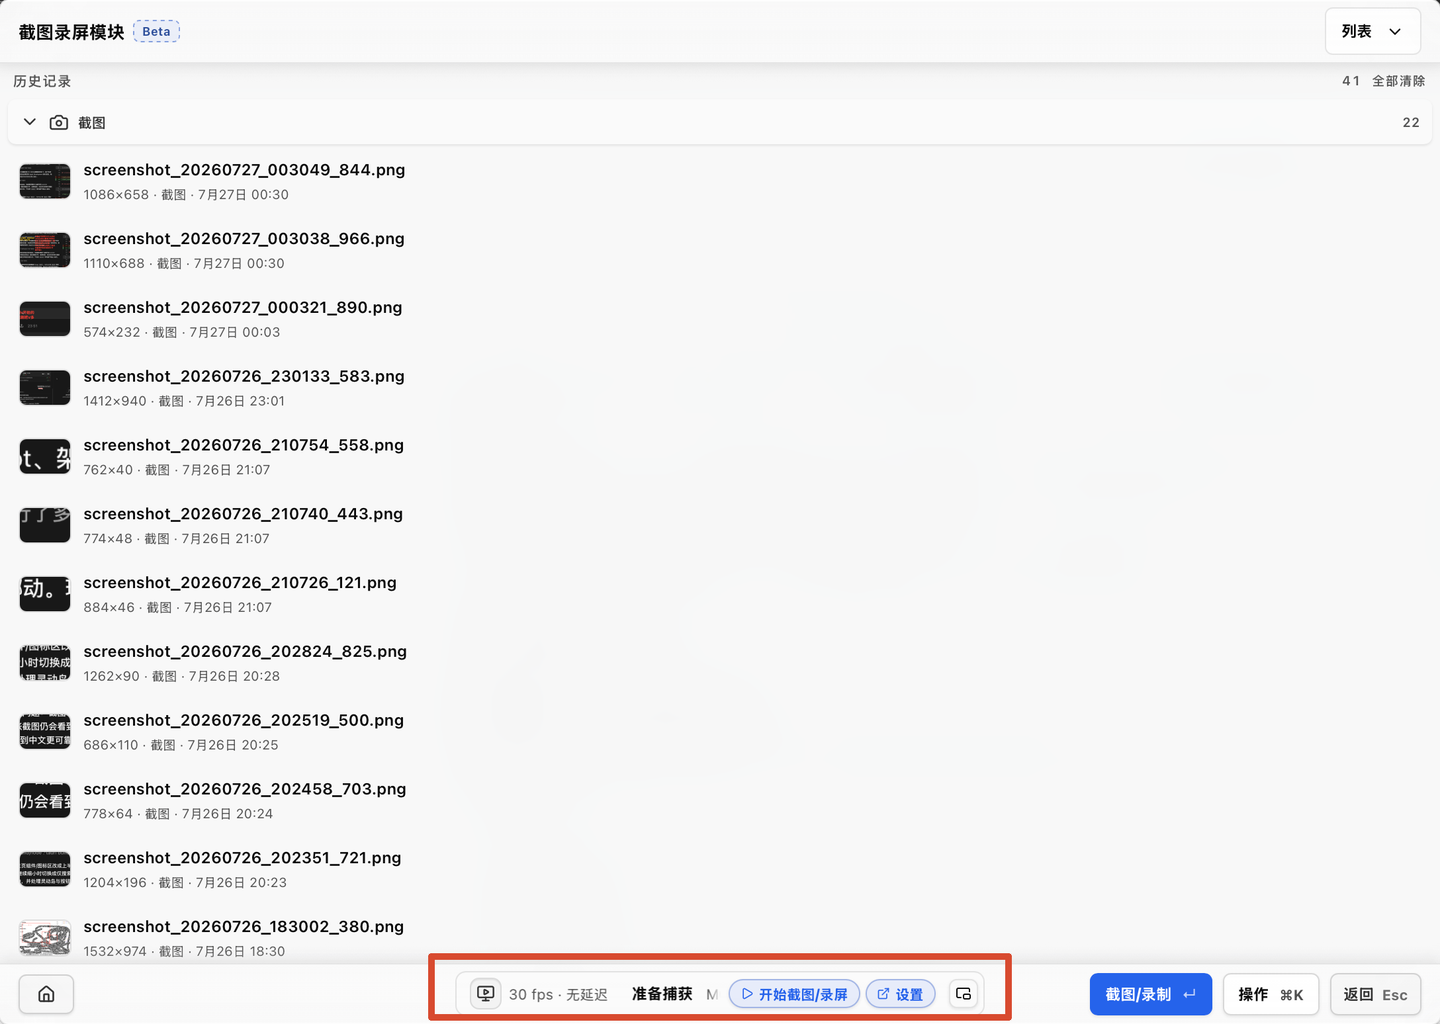Select thumbnail of screenshot_20260726_202824_825.png
1440x1024 pixels.
click(45, 663)
